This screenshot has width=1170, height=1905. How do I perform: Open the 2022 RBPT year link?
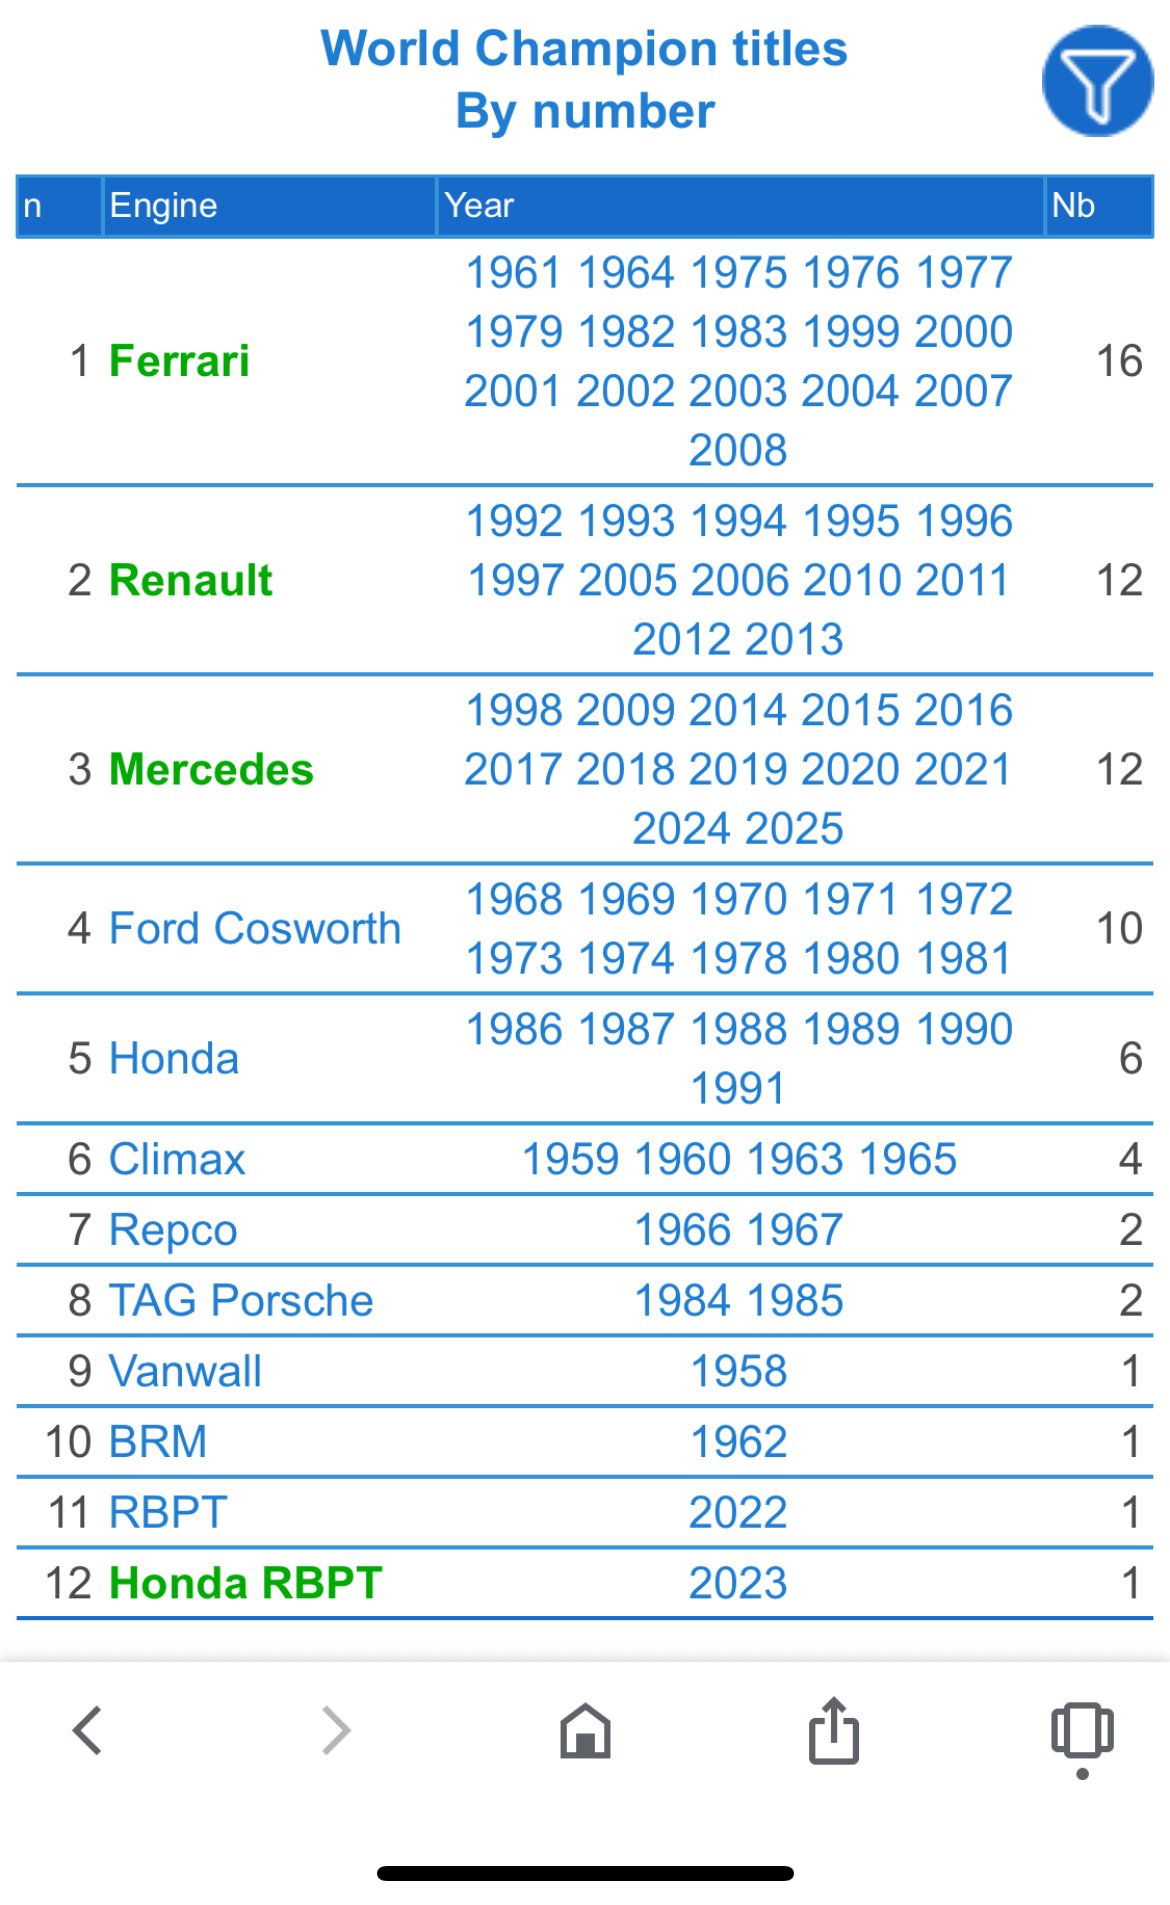point(738,1512)
